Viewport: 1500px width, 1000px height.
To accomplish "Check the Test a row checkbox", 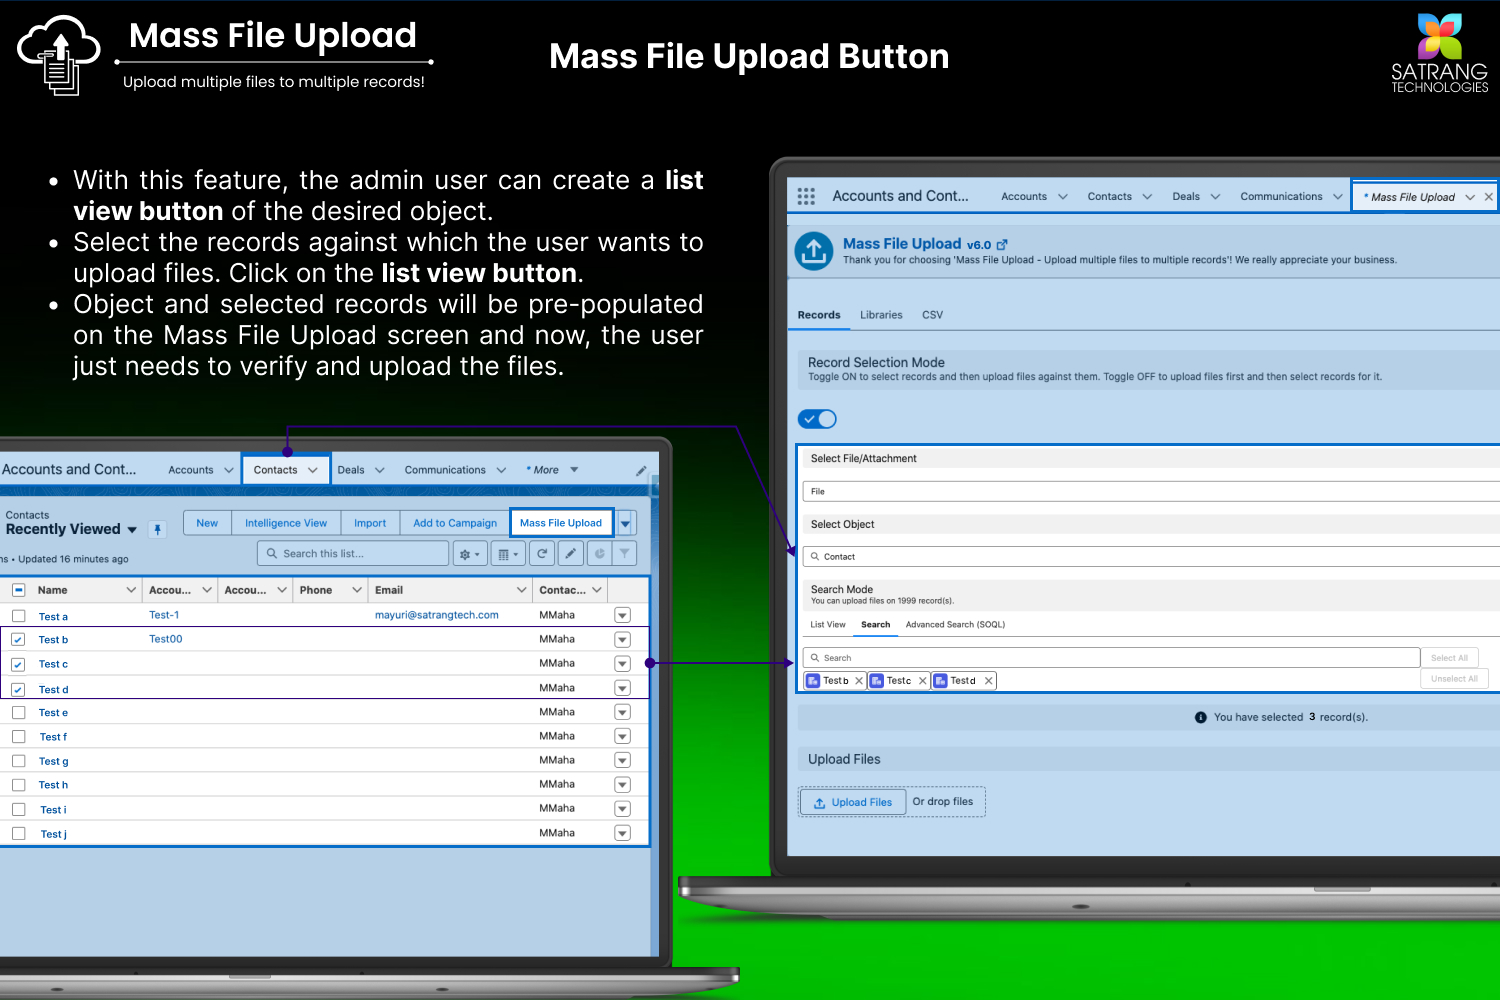I will click(18, 616).
